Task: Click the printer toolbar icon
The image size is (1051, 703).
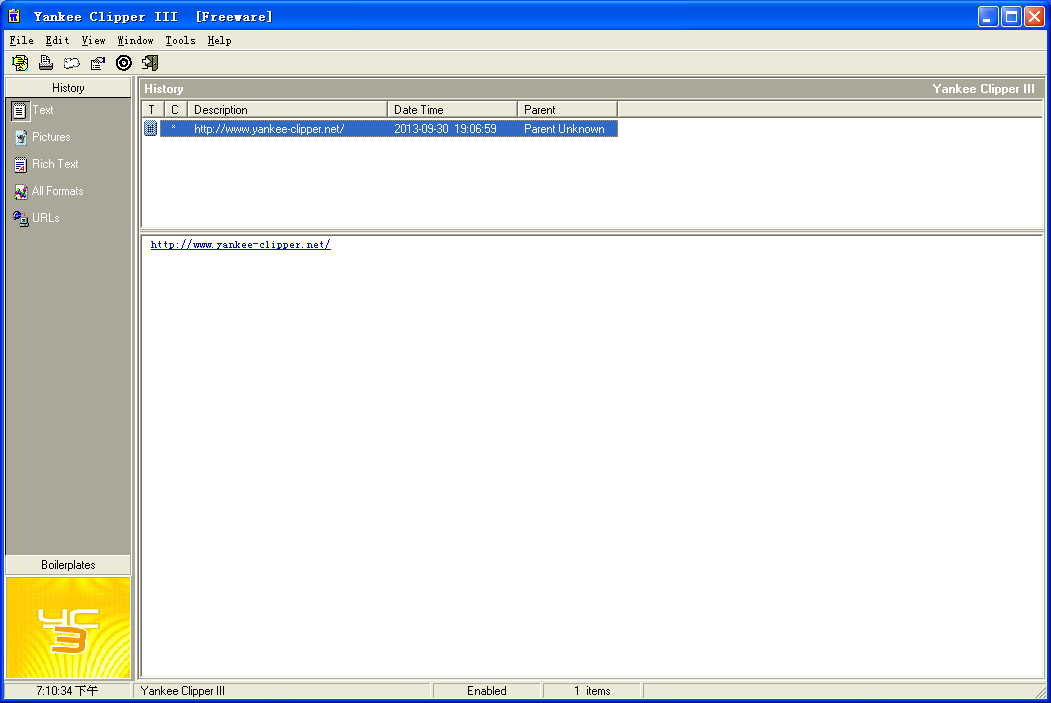Action: tap(46, 63)
